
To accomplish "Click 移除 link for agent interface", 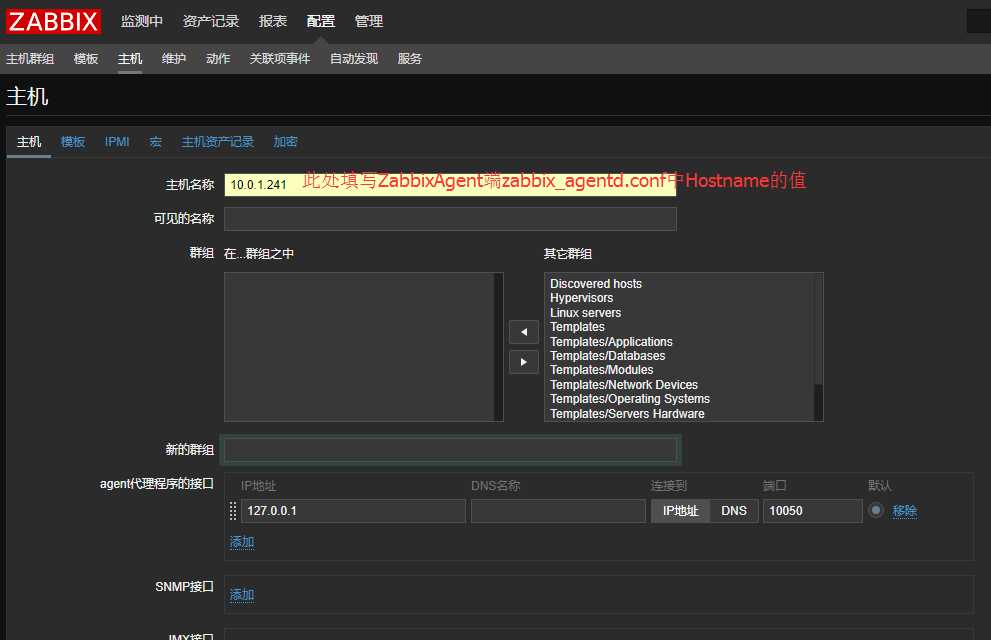I will point(904,510).
